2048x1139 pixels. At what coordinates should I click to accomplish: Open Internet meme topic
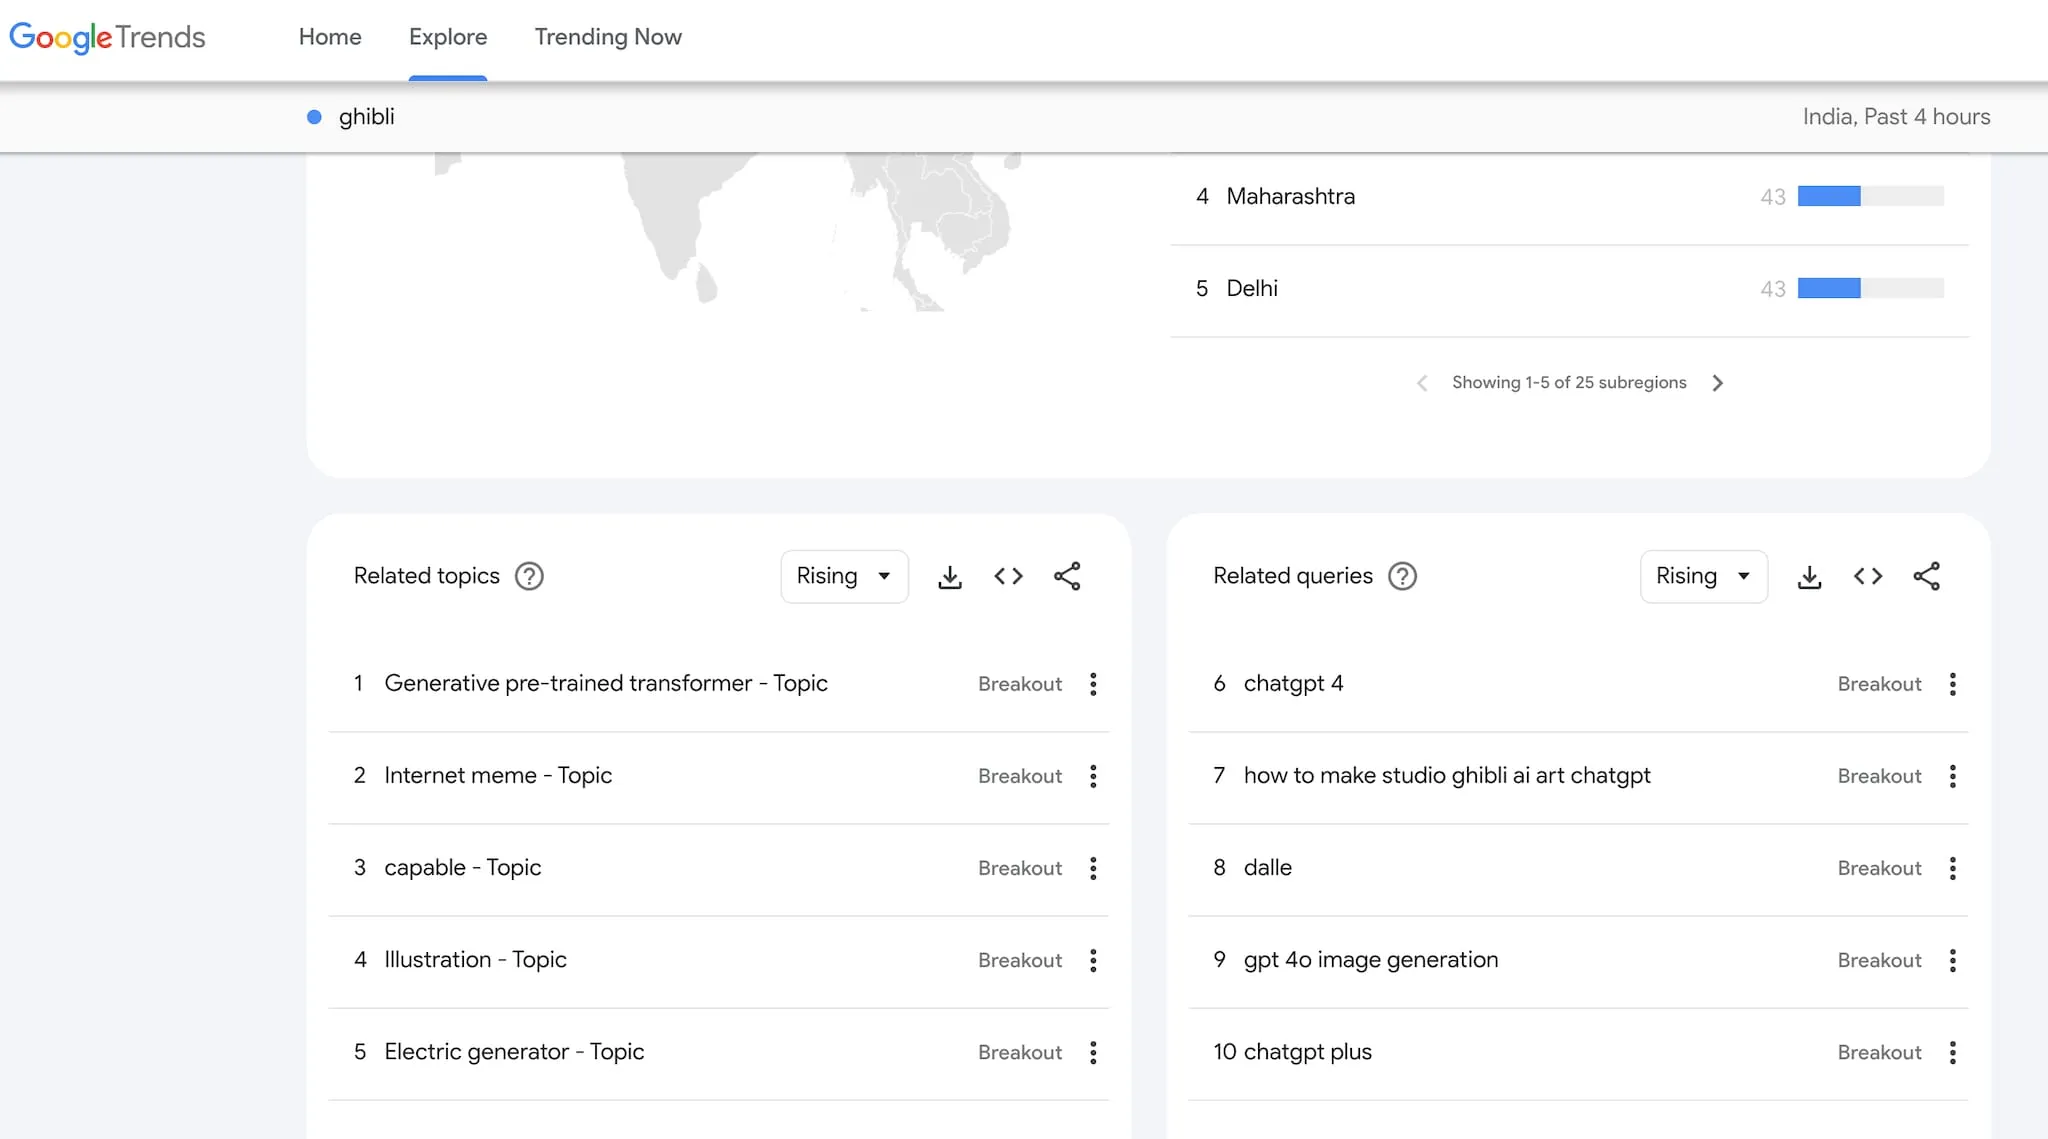tap(498, 776)
